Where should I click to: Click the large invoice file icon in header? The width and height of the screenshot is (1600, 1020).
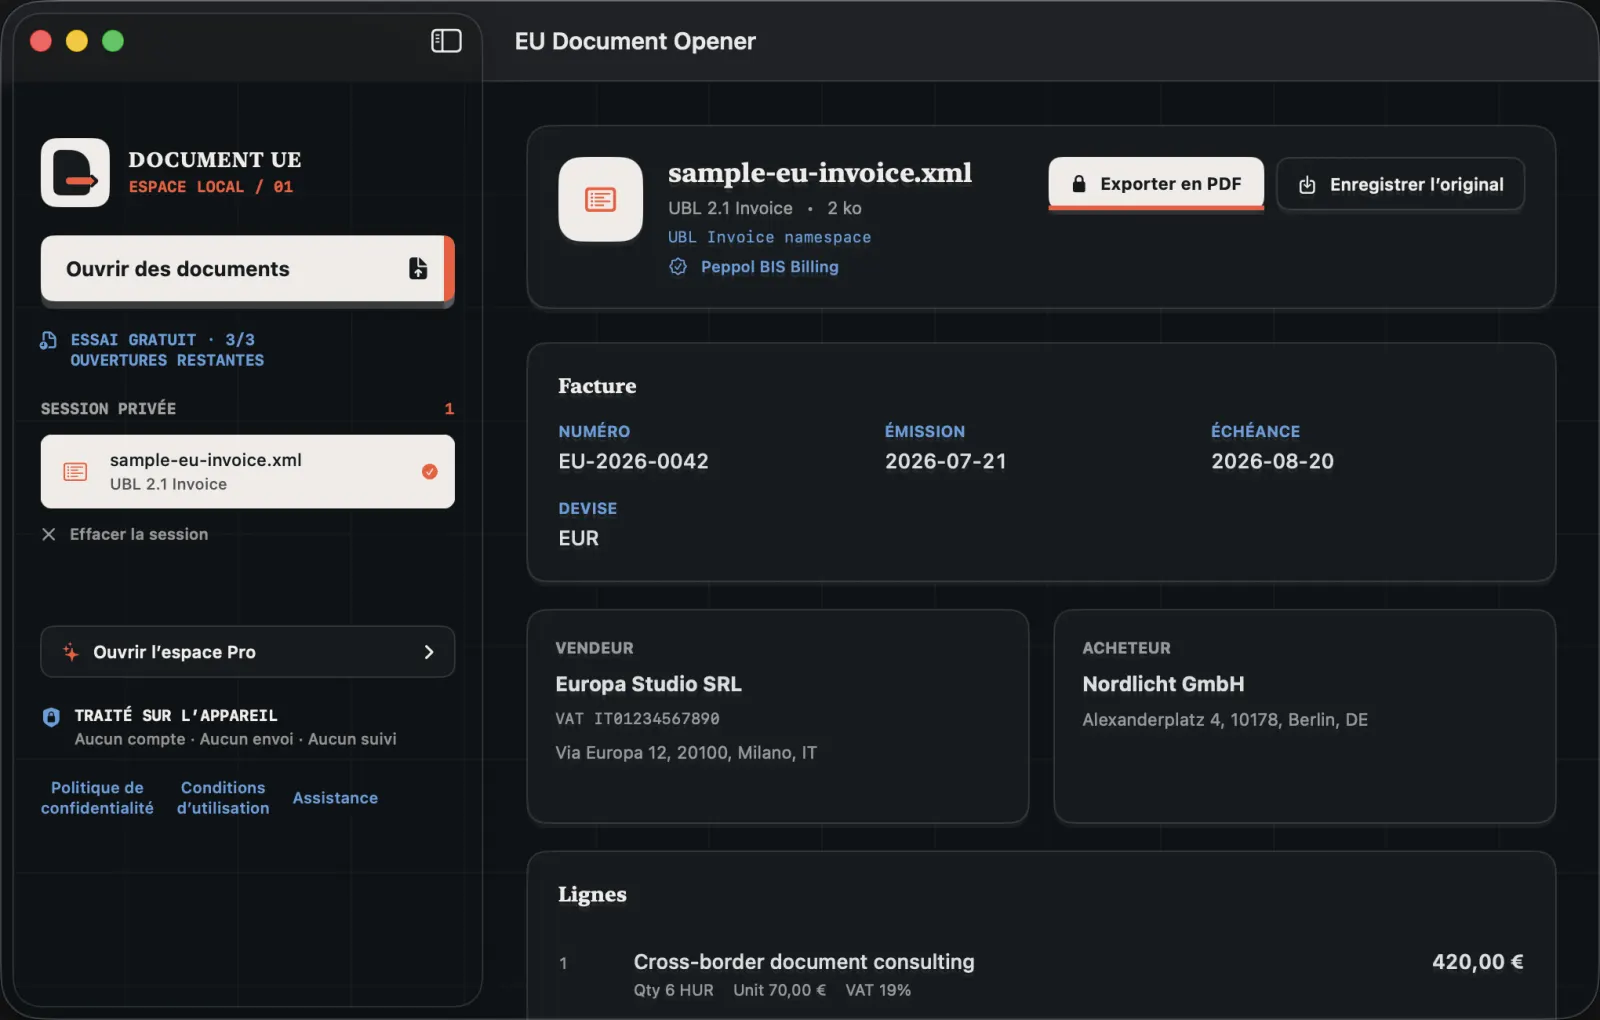tap(600, 199)
